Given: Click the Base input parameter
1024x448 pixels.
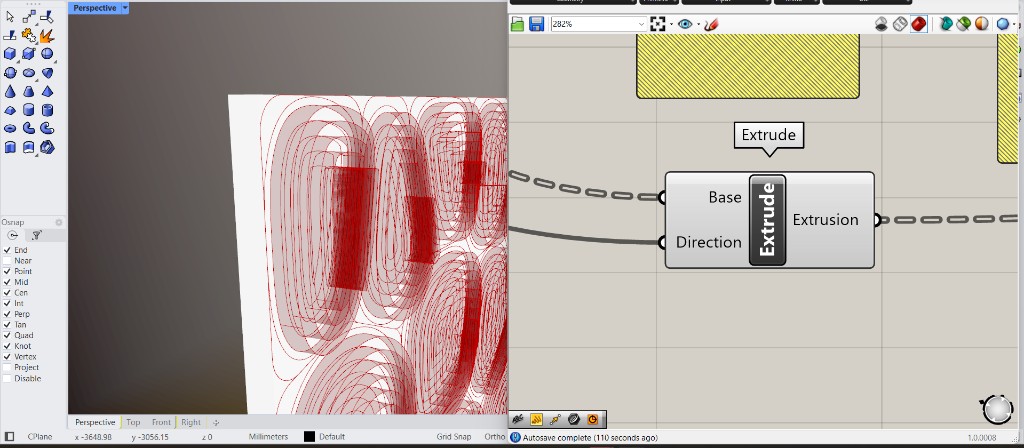Looking at the screenshot, I should coord(725,197).
